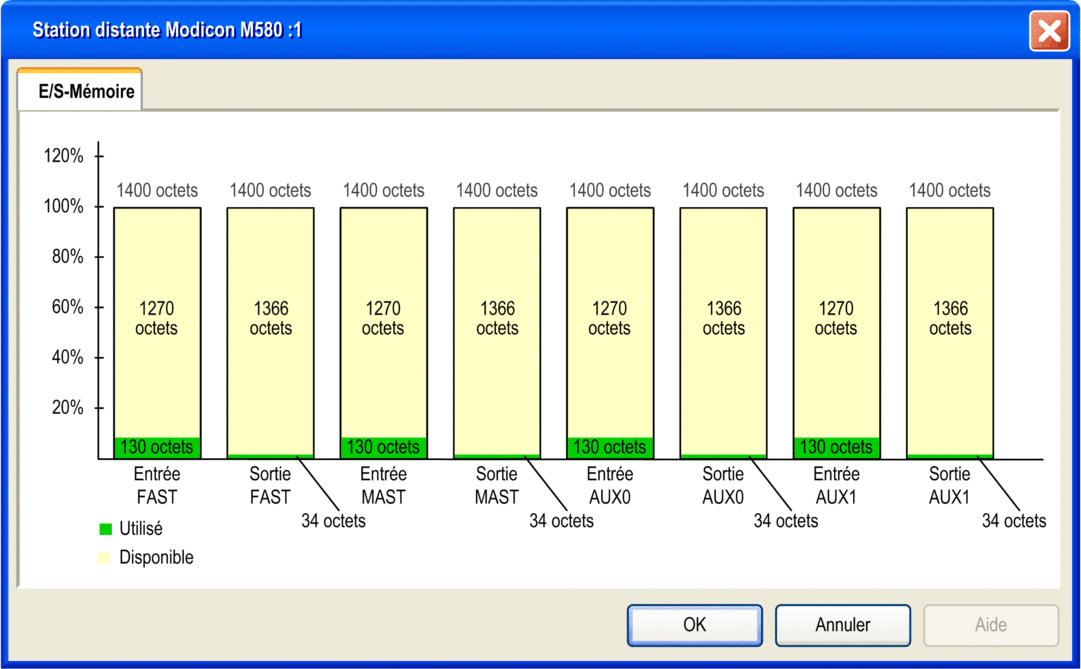Screen dimensions: 1081x669
Task: Click the Sortie AUX0 1366 octets available area
Action: click(x=723, y=331)
